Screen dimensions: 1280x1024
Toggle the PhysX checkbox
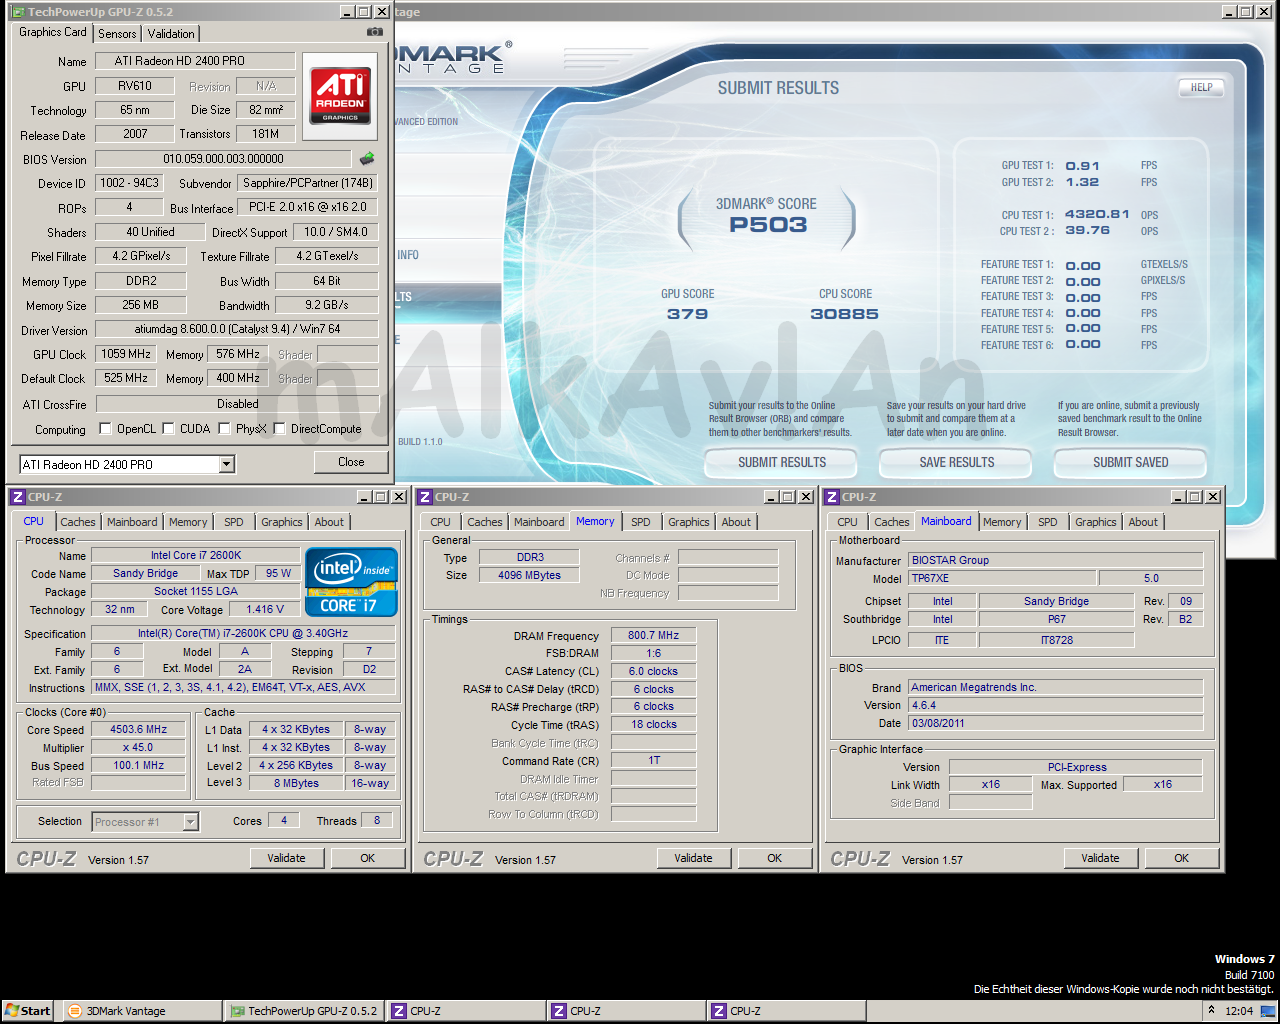pyautogui.click(x=224, y=429)
